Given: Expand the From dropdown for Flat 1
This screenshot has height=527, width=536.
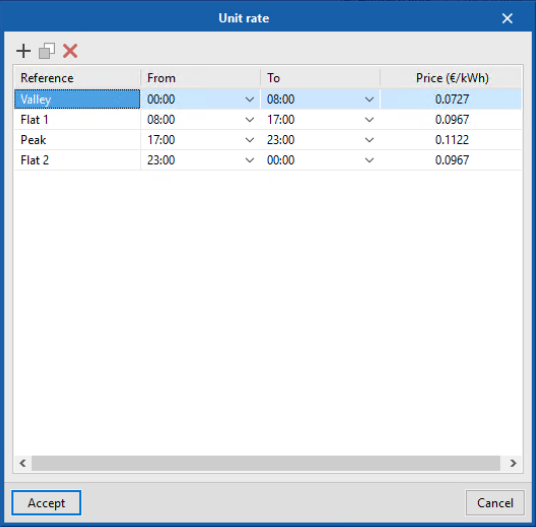Looking at the screenshot, I should (x=250, y=120).
